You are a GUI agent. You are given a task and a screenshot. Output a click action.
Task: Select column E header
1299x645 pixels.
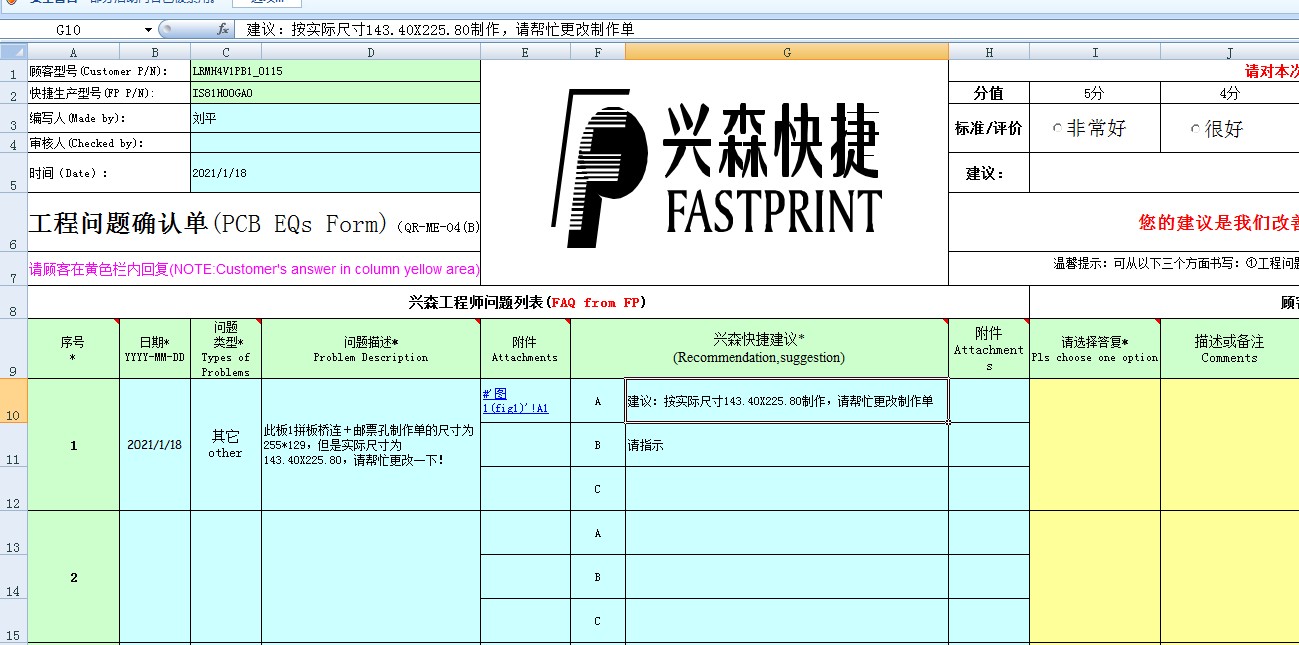525,51
